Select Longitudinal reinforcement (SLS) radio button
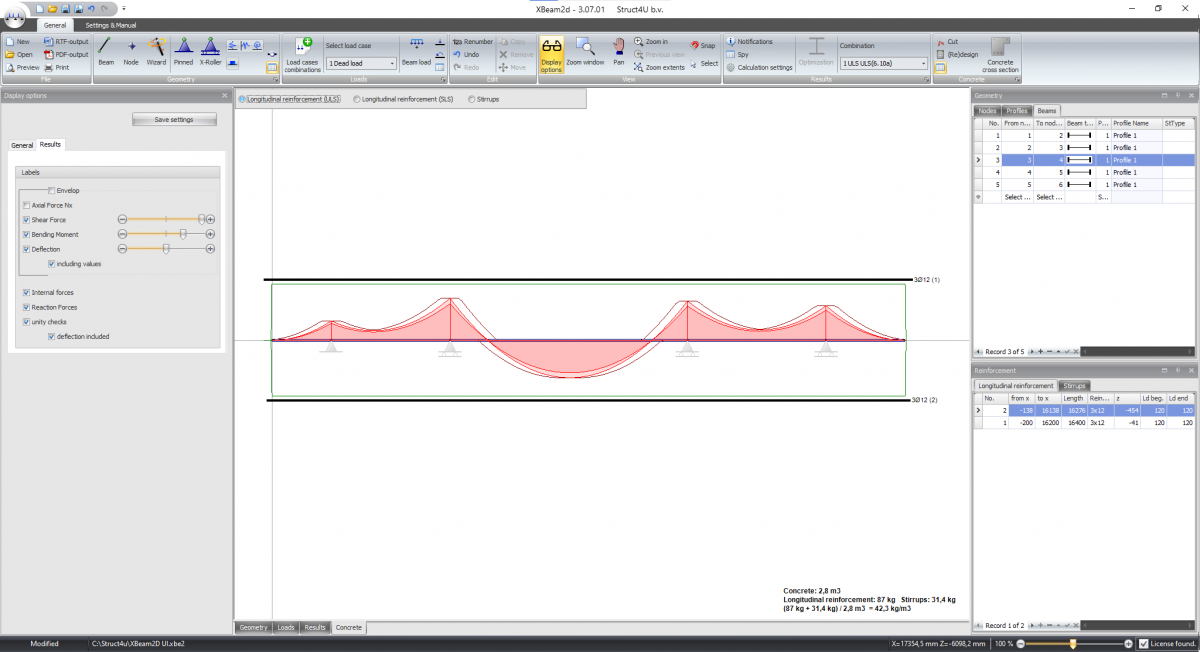The width and height of the screenshot is (1200, 652). click(359, 100)
